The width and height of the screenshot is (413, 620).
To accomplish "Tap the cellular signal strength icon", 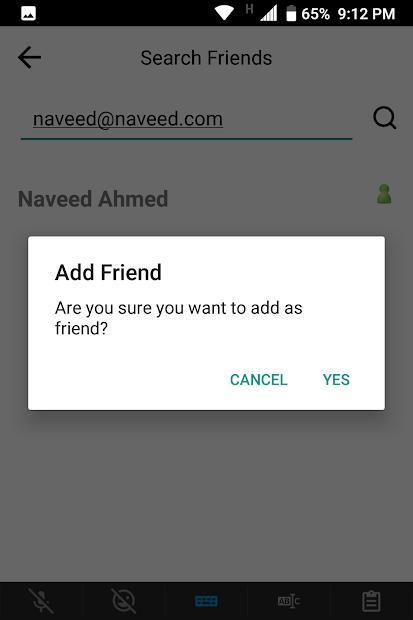I will coord(269,13).
